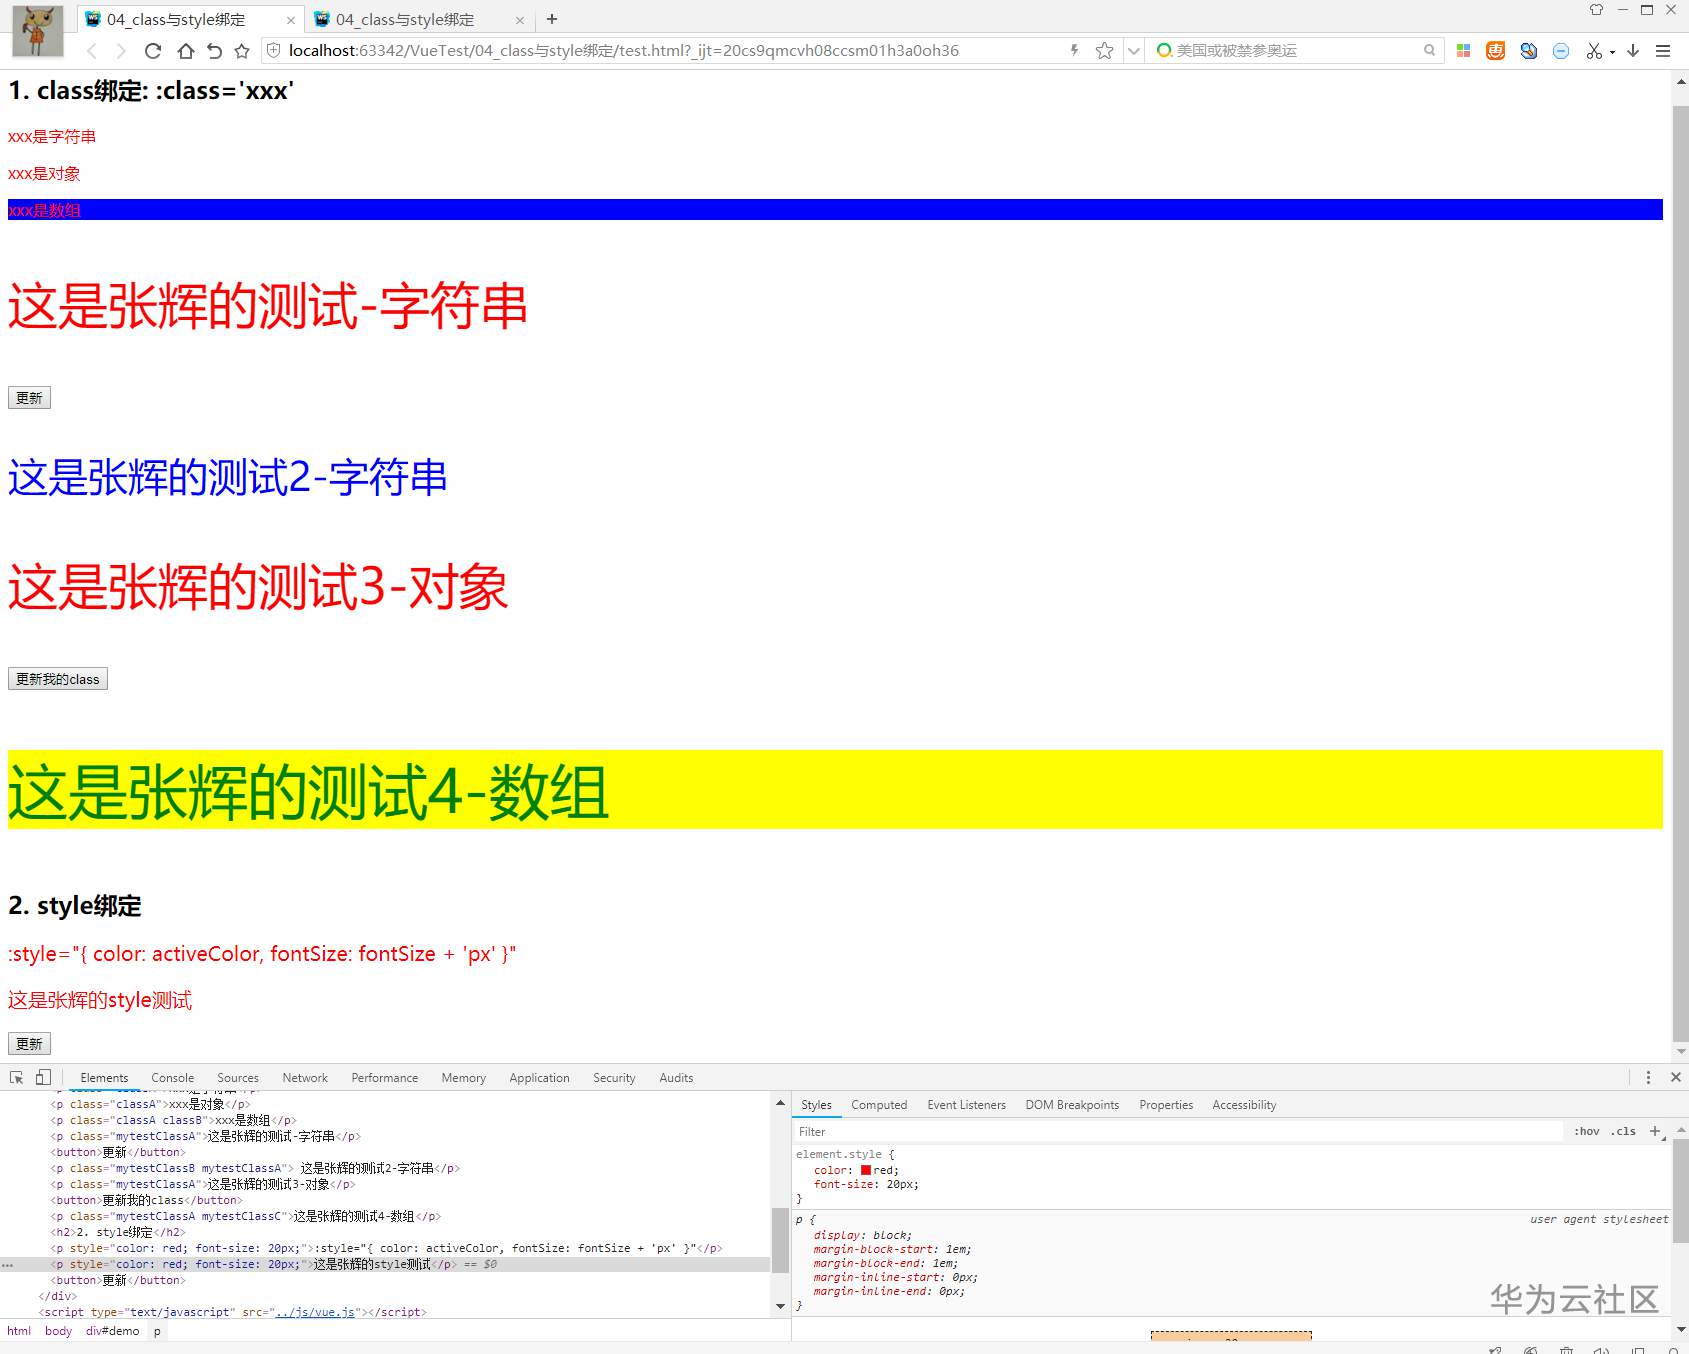Switch to the second 04_class与style绑定 tab
Screen dimensions: 1689x1354
(x=420, y=19)
